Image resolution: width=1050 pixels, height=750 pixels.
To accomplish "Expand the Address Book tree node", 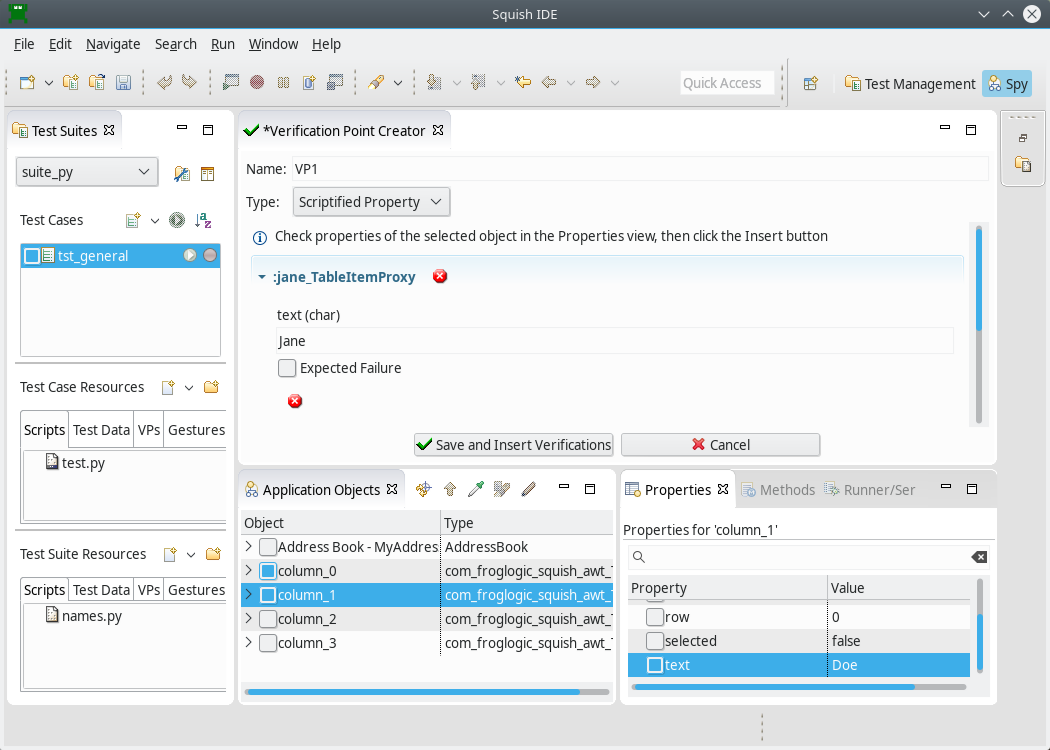I will tap(249, 546).
